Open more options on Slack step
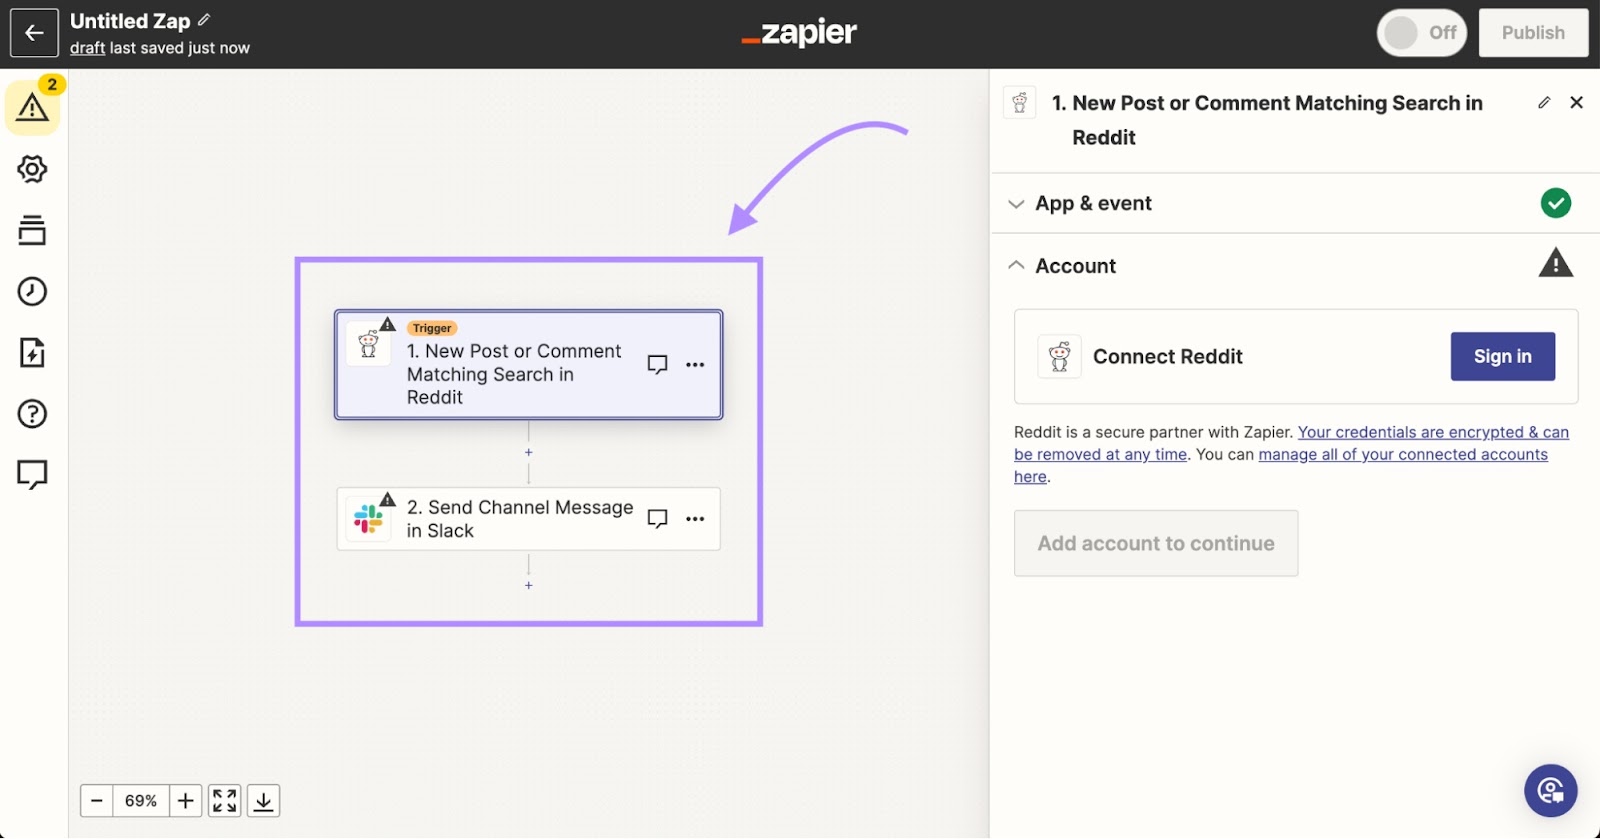Viewport: 1600px width, 839px height. (x=695, y=519)
